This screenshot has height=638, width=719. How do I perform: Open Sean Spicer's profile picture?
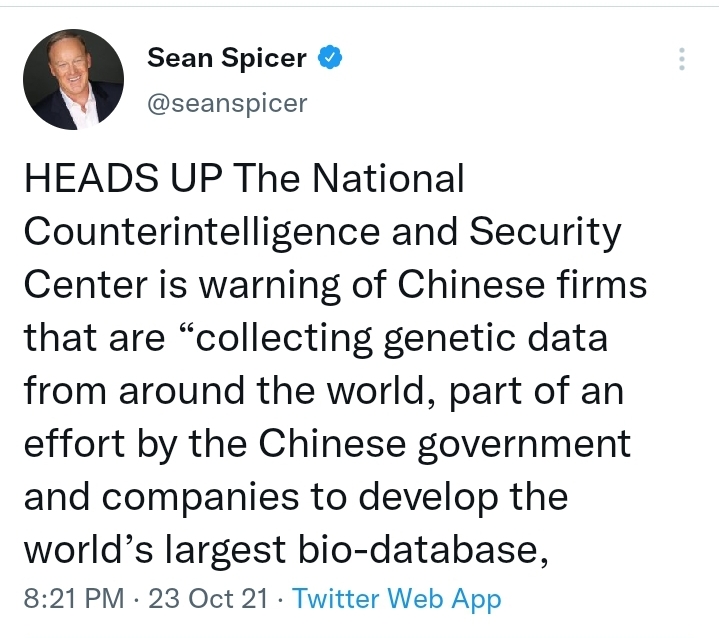click(73, 79)
